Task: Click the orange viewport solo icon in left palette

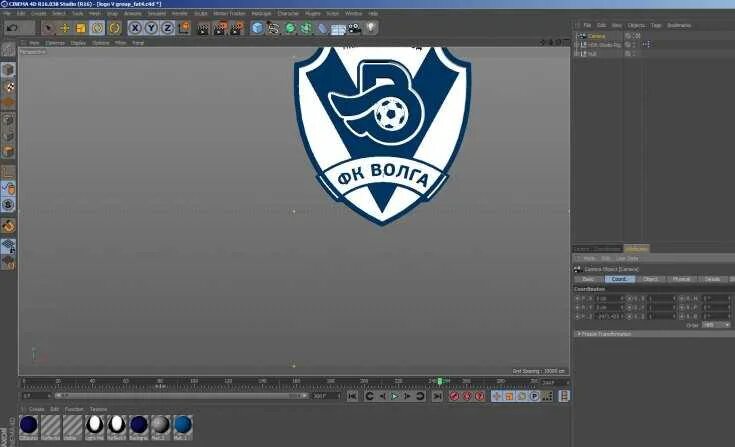Action: (x=8, y=226)
